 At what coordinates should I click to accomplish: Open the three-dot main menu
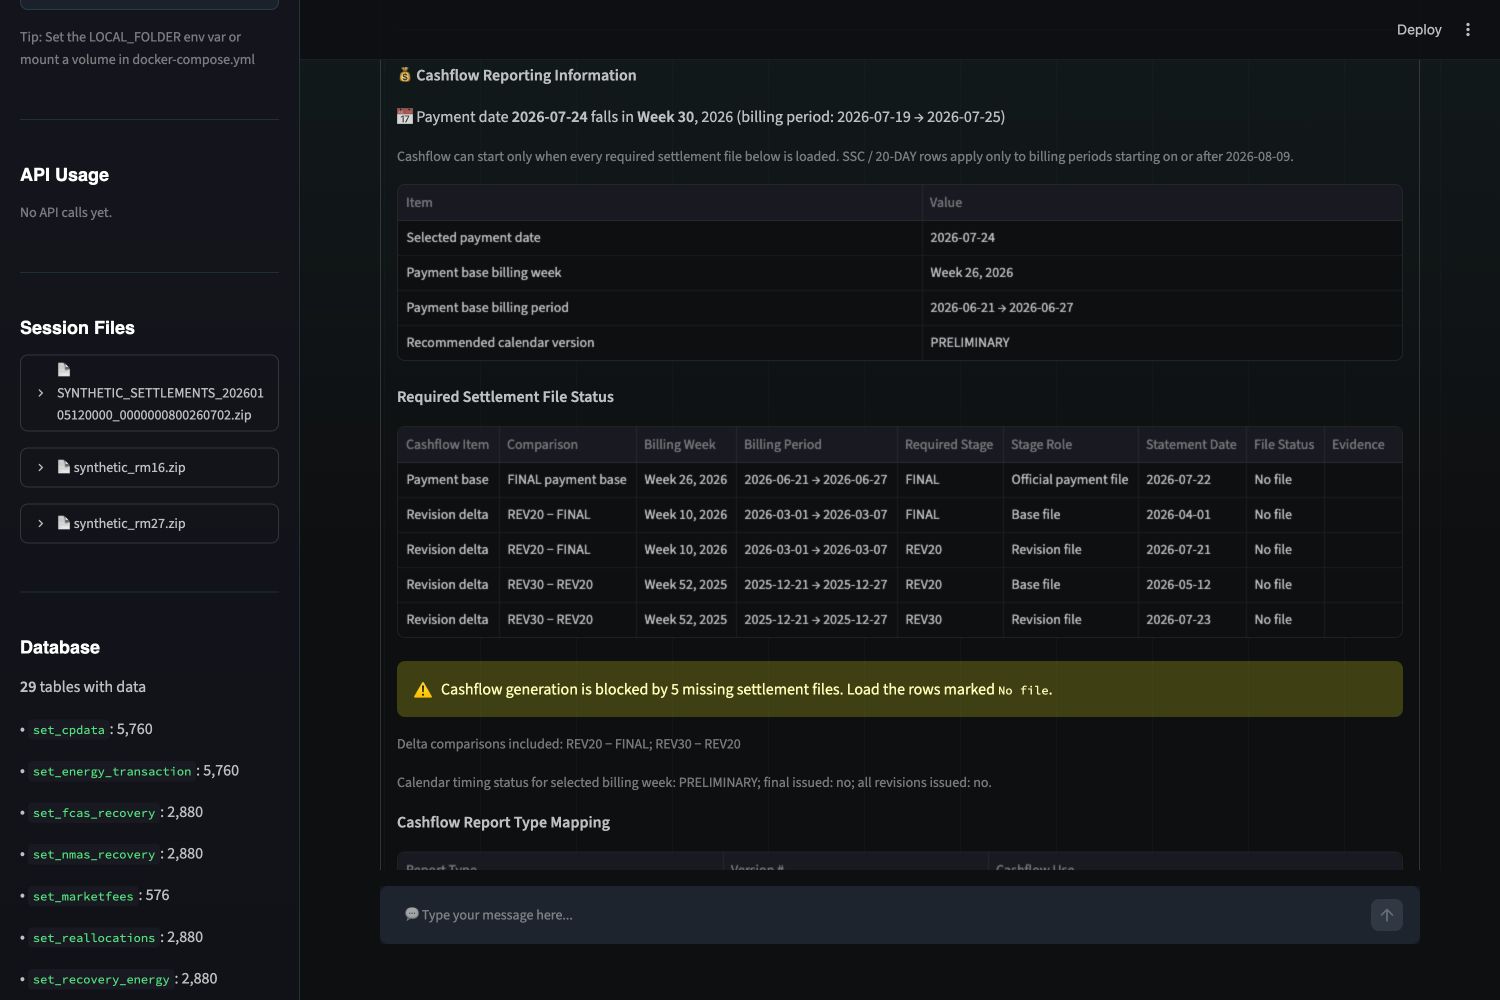point(1468,30)
